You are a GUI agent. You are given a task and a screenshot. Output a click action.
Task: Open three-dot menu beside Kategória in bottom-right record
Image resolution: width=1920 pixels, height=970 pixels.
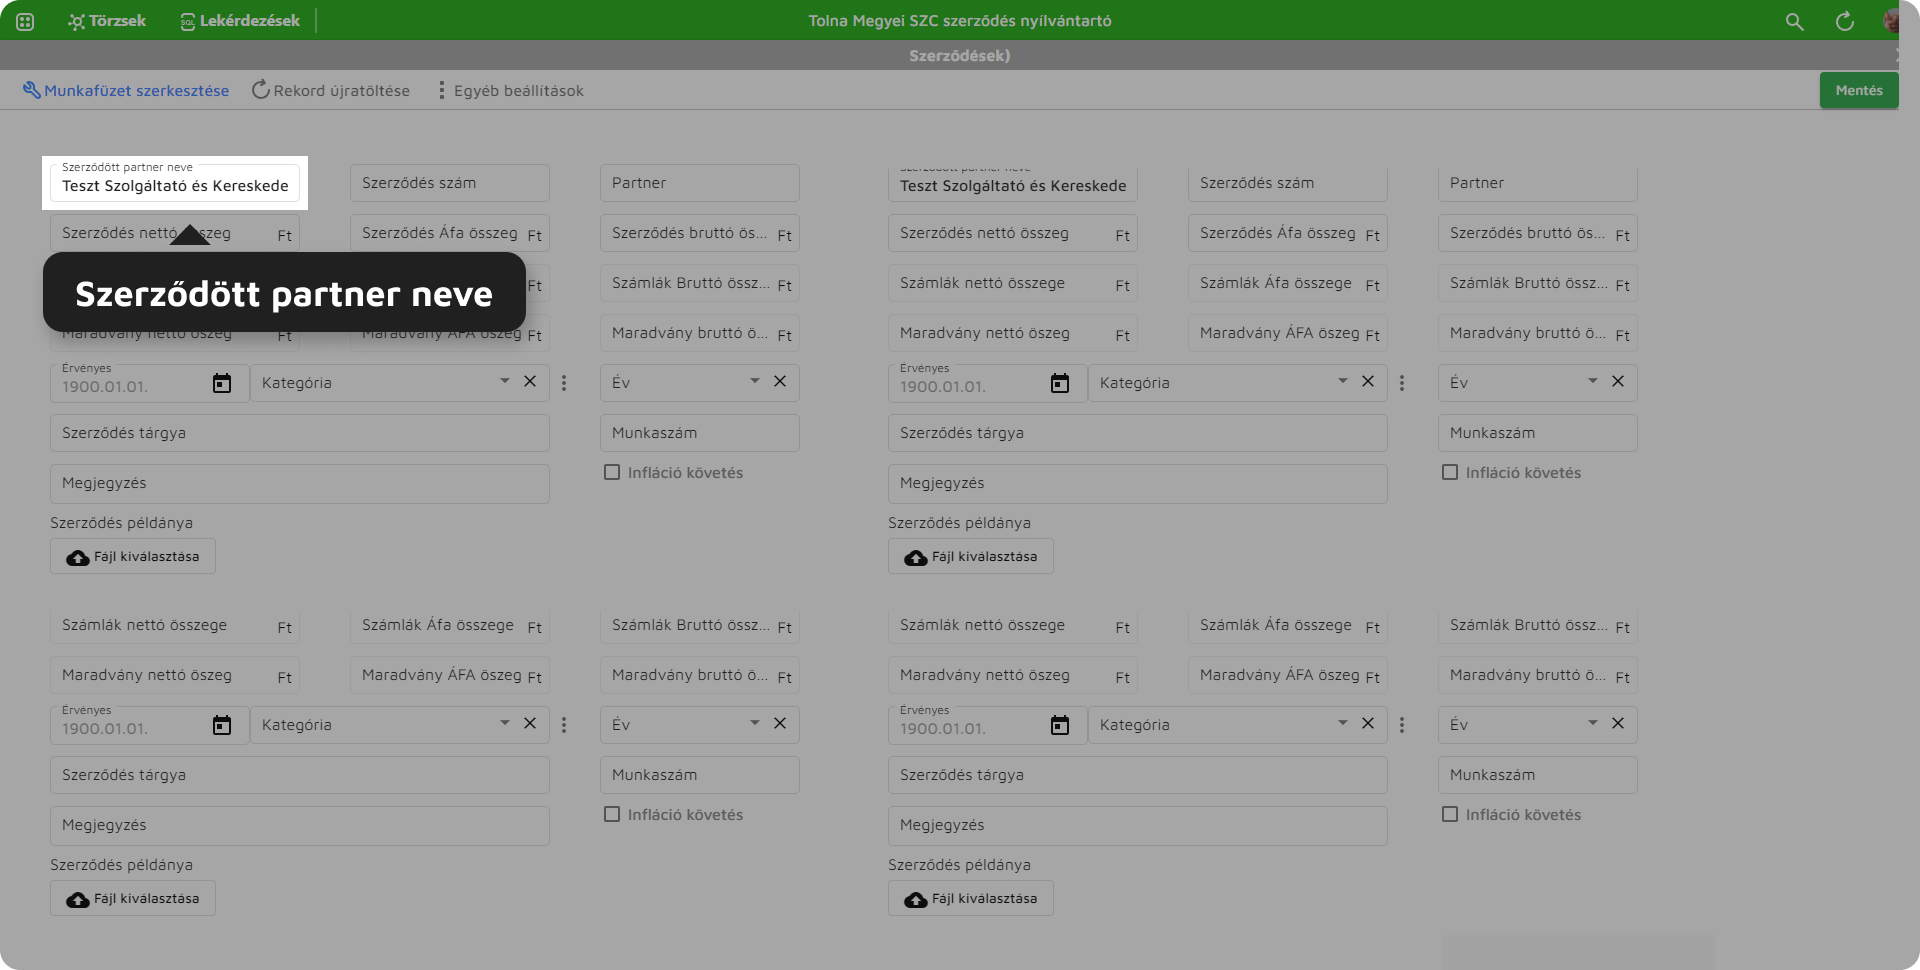pyautogui.click(x=1402, y=725)
